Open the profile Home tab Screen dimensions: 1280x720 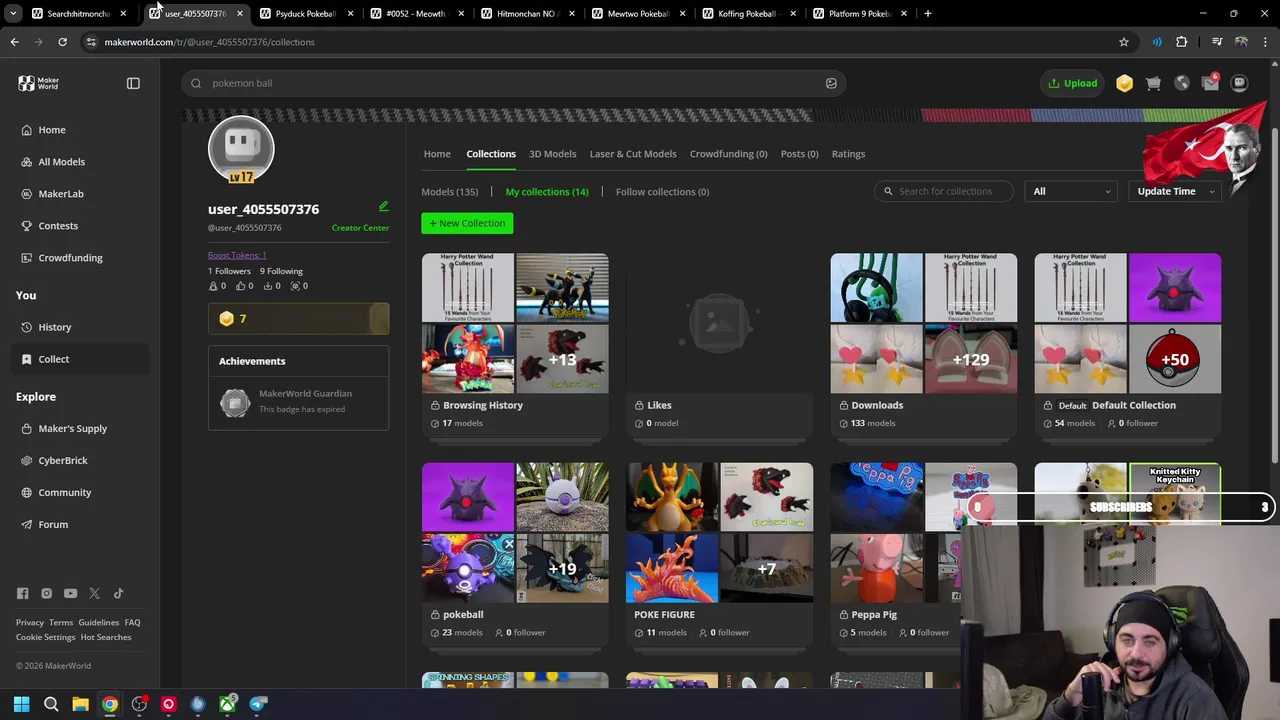coord(437,154)
